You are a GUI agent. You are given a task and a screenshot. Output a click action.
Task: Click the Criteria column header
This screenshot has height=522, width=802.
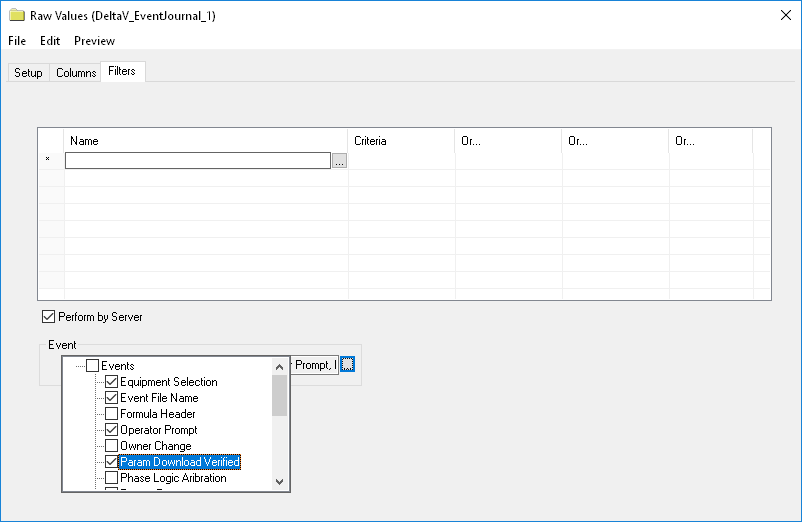pos(401,141)
